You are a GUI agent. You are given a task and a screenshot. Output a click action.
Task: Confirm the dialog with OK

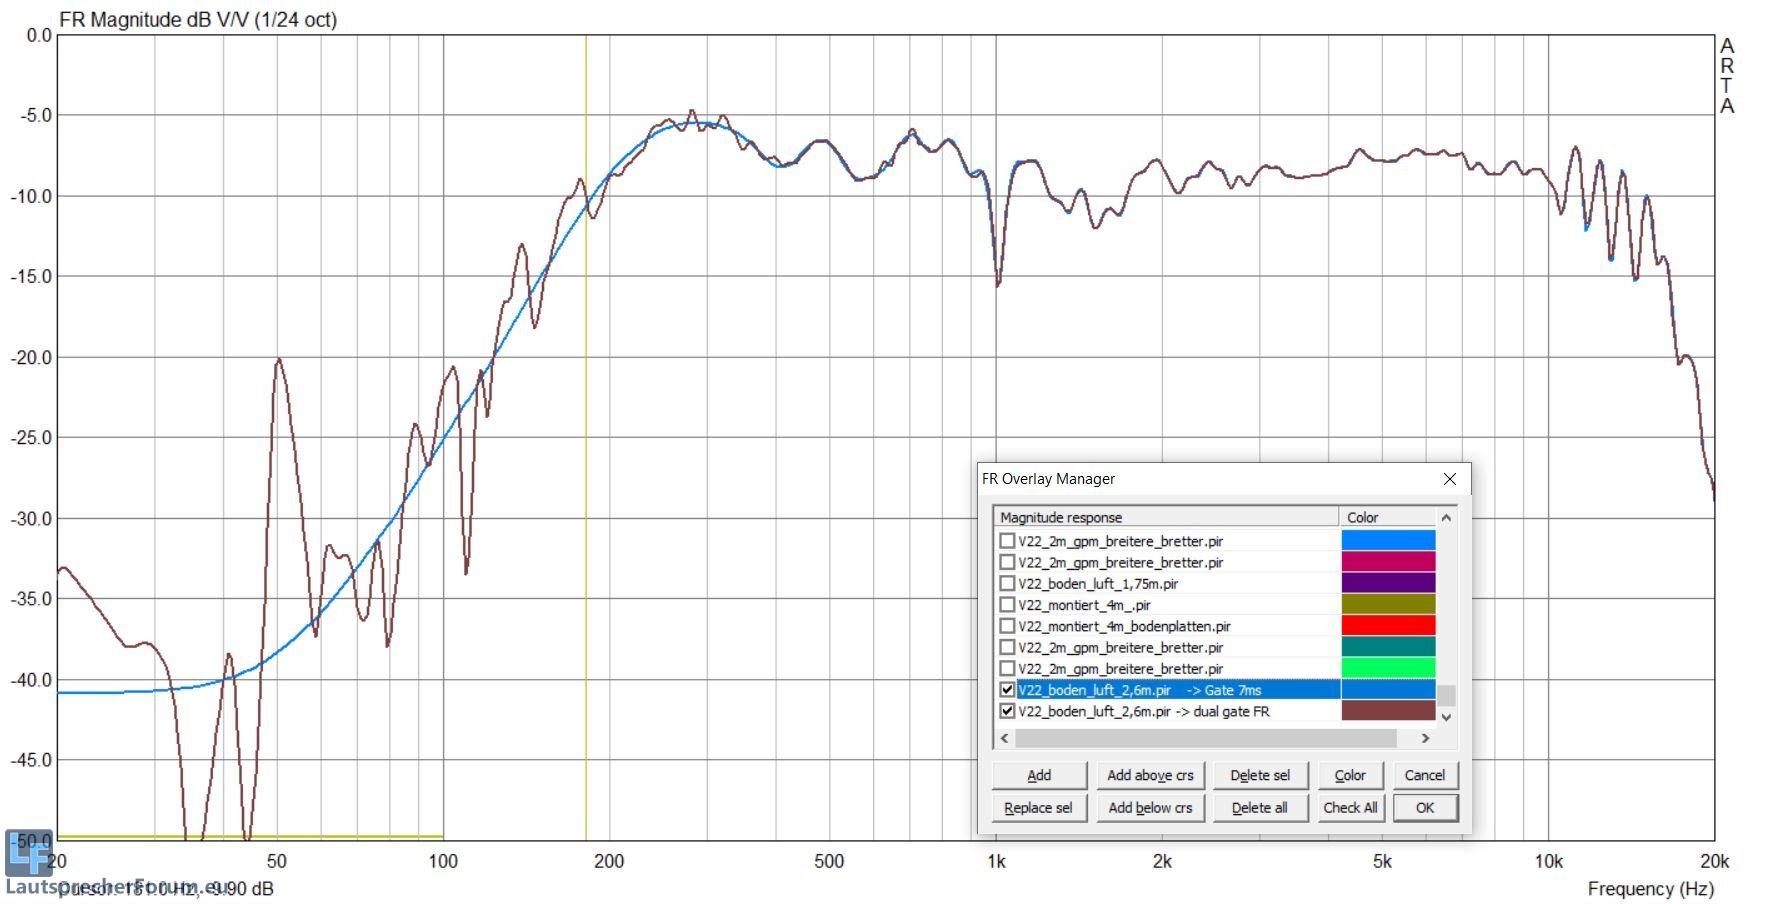click(1424, 808)
